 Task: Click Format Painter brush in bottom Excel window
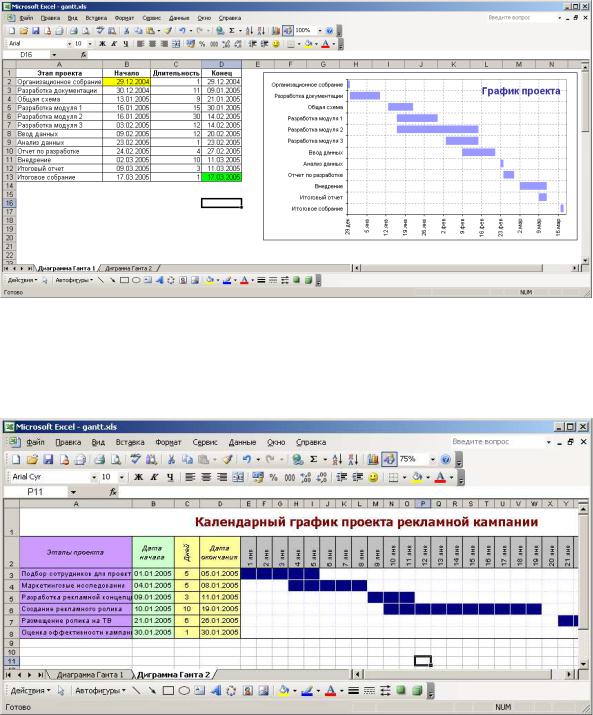pos(228,459)
